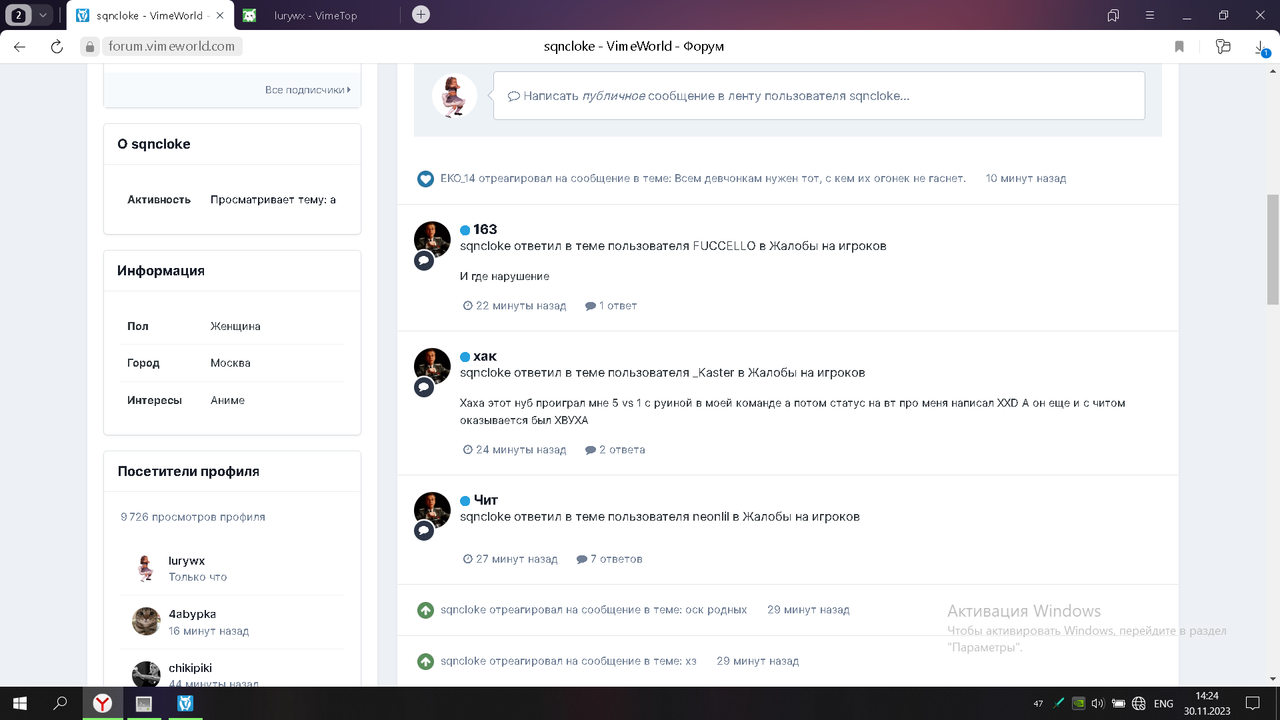Open FUCCELLO user link

click(724, 246)
